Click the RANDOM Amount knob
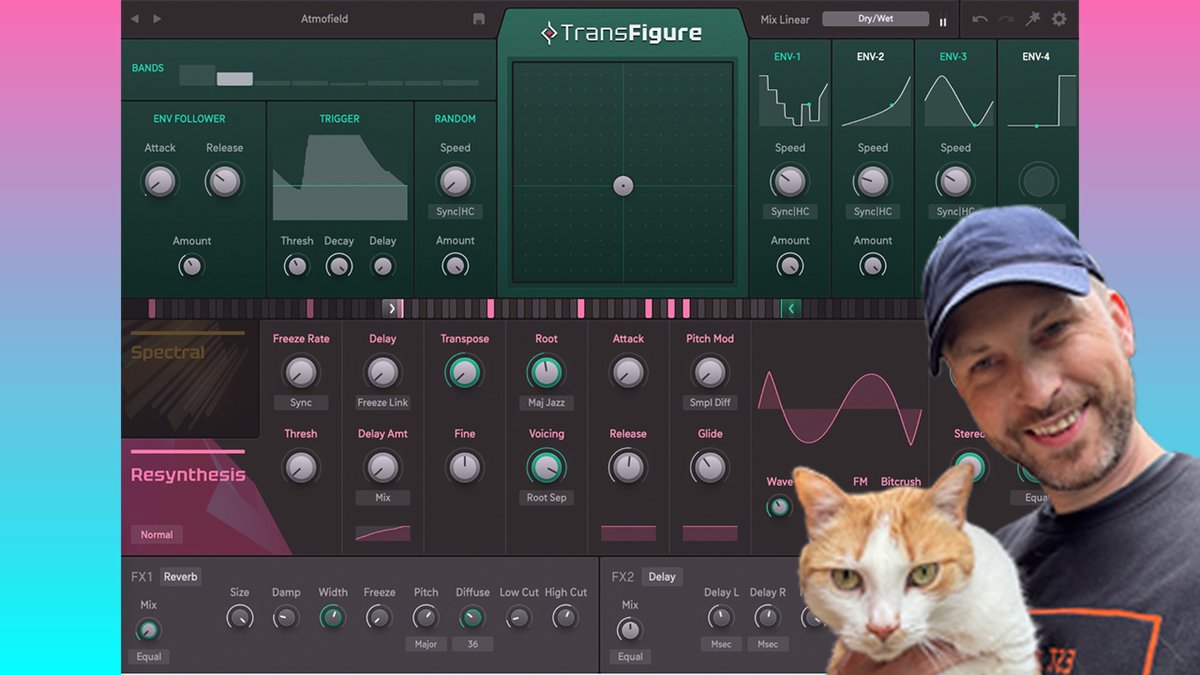This screenshot has width=1200, height=675. [x=455, y=266]
